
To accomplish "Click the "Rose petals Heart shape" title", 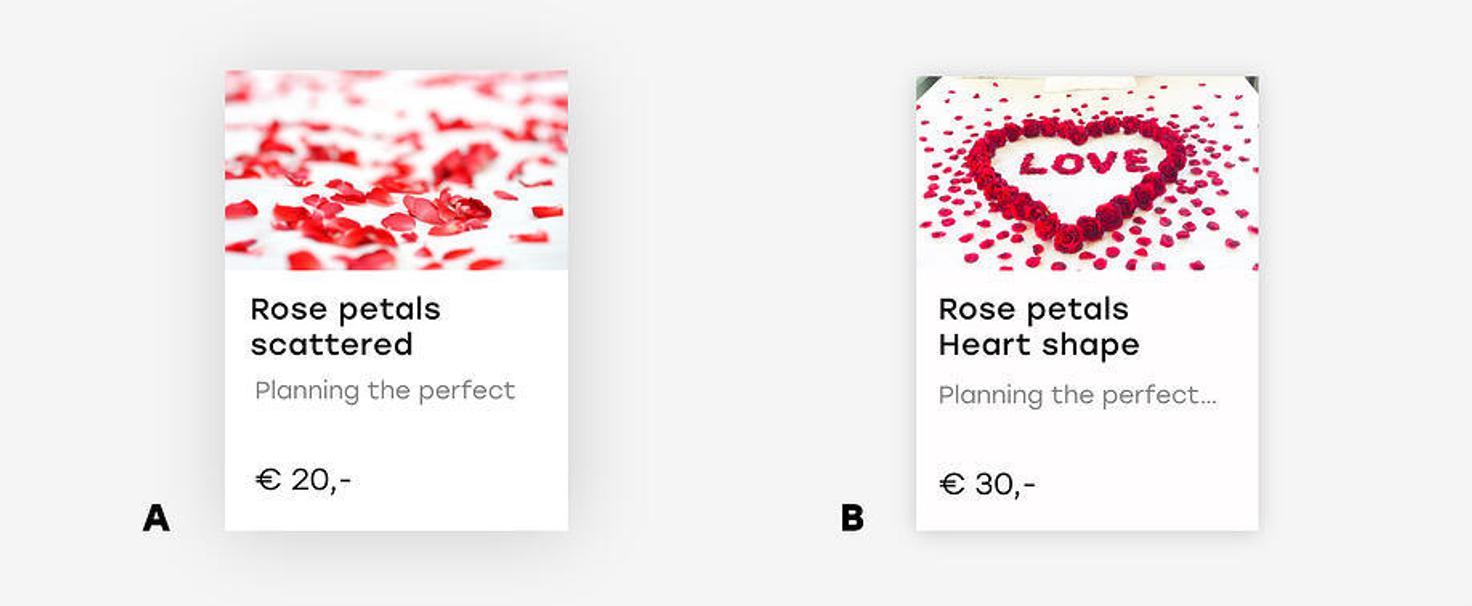I will pos(1038,326).
